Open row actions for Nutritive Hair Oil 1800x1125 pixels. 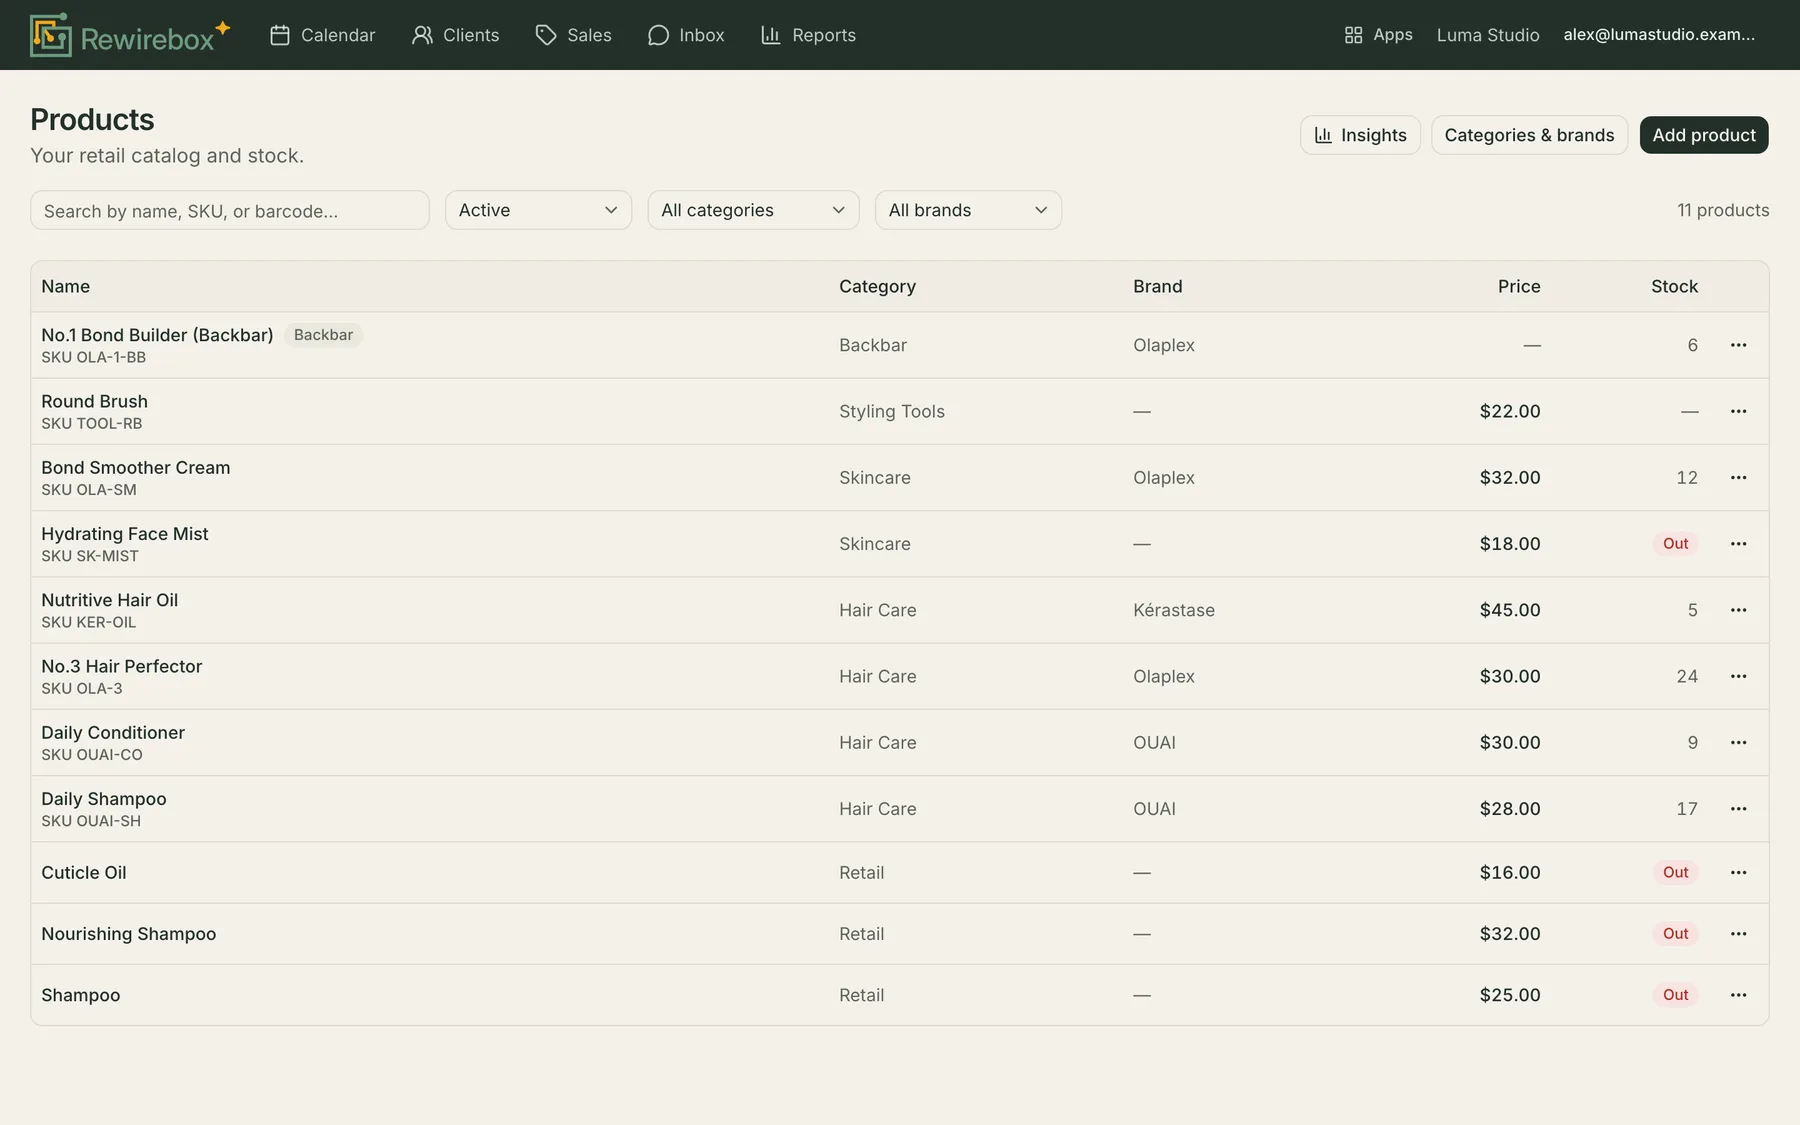1739,610
